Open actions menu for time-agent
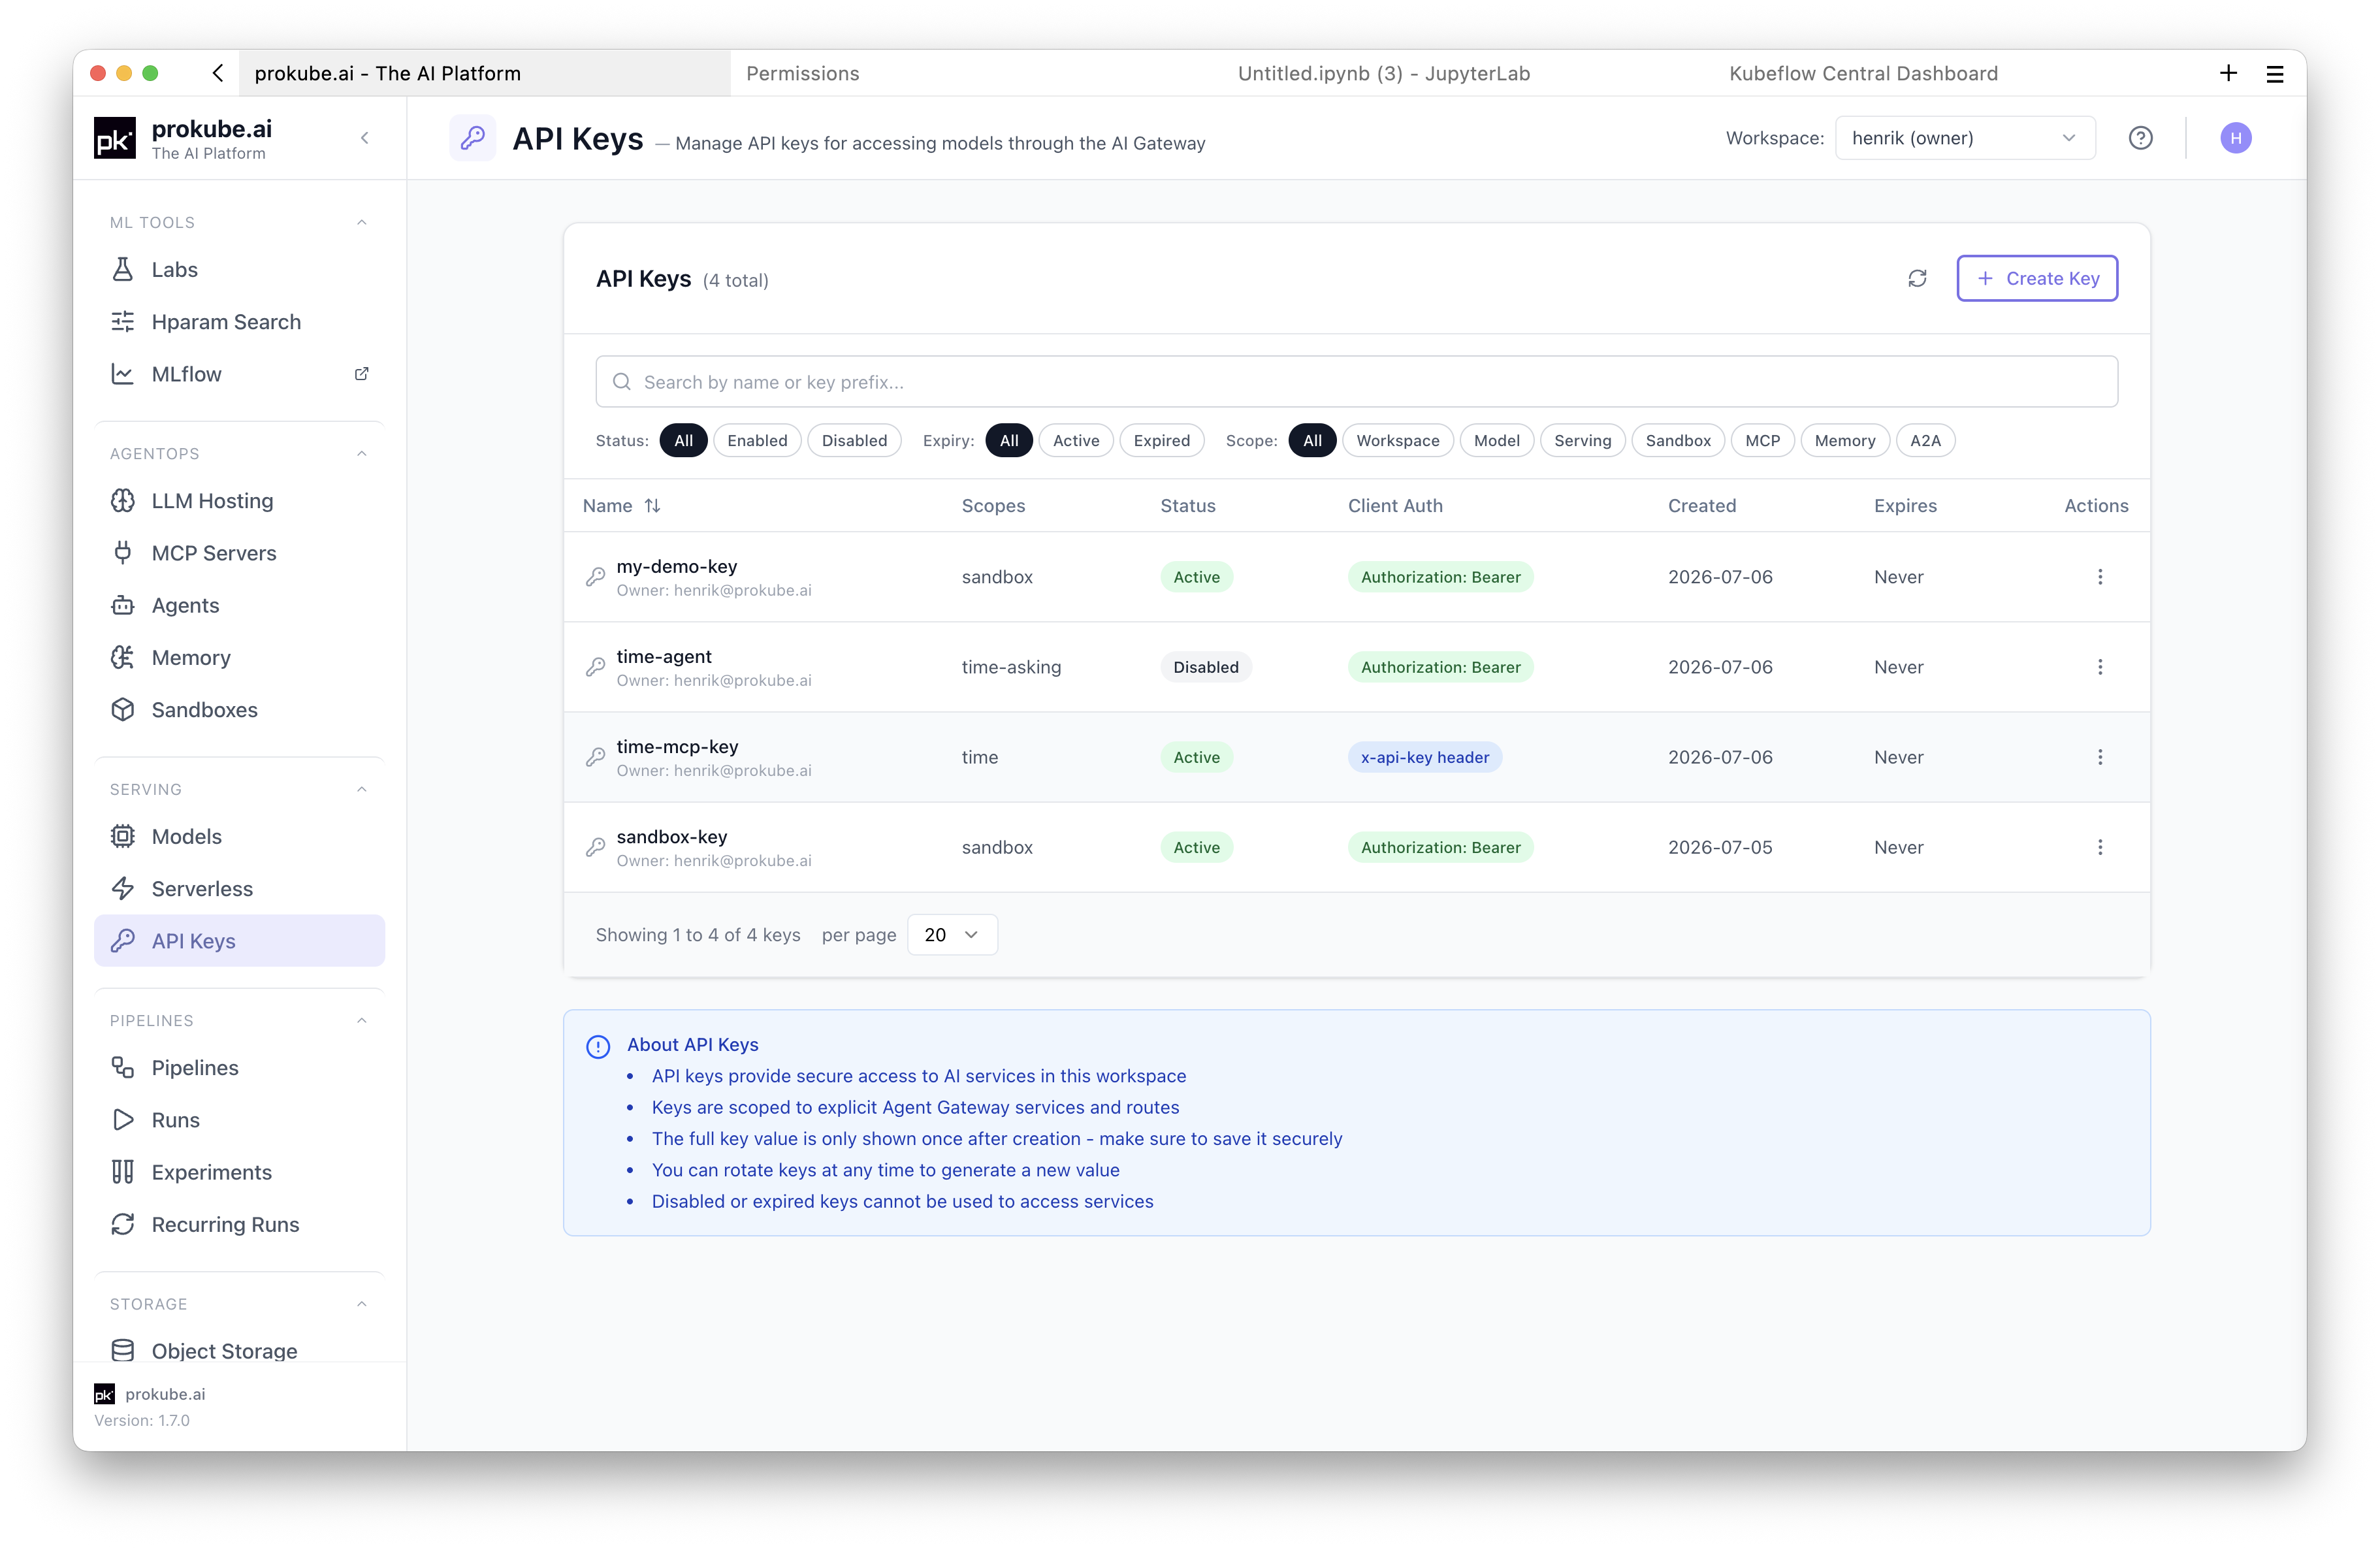2380x1548 pixels. [x=2099, y=667]
